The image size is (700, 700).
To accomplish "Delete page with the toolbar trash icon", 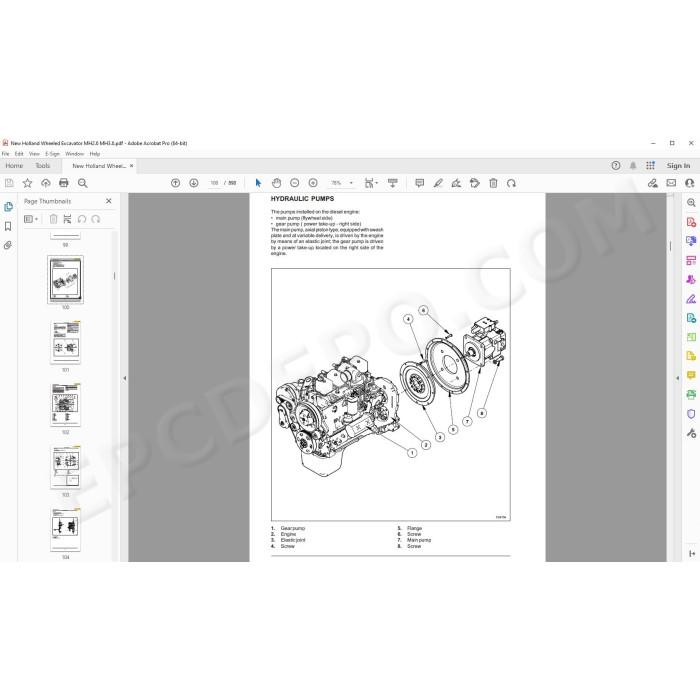I will coord(493,183).
